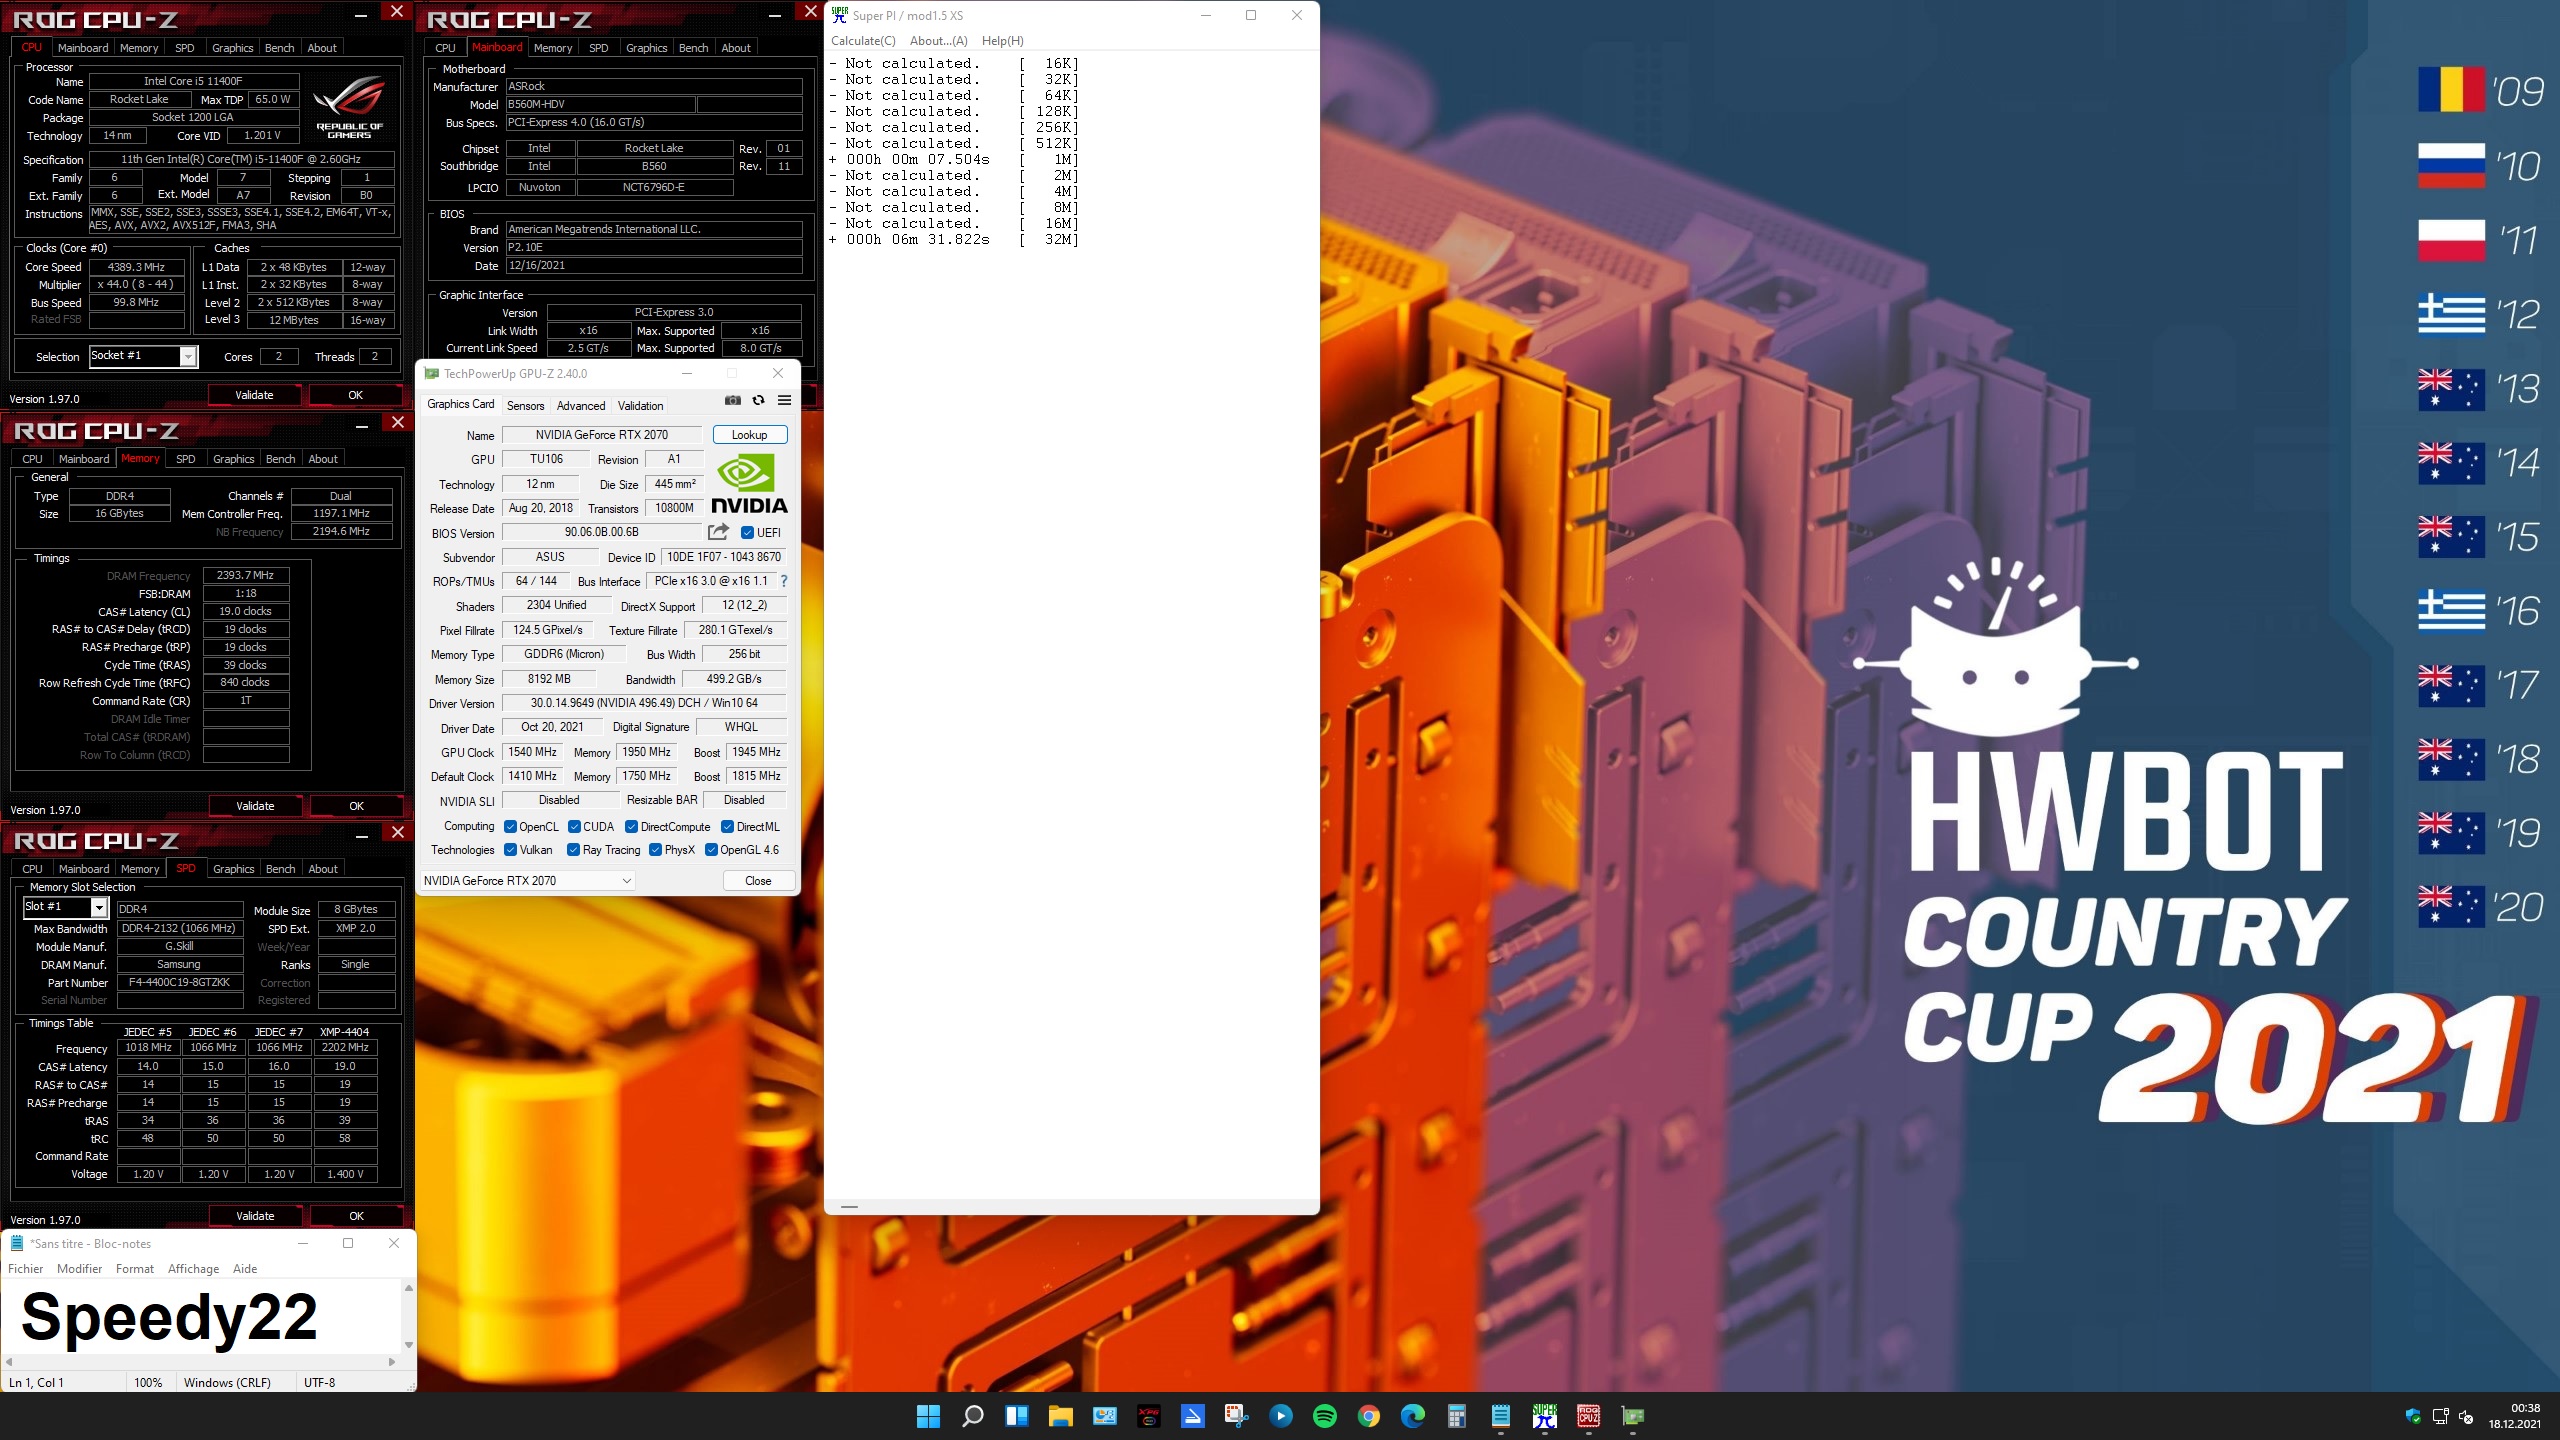This screenshot has height=1440, width=2560.
Task: Open taskbar Search
Action: pos(972,1416)
